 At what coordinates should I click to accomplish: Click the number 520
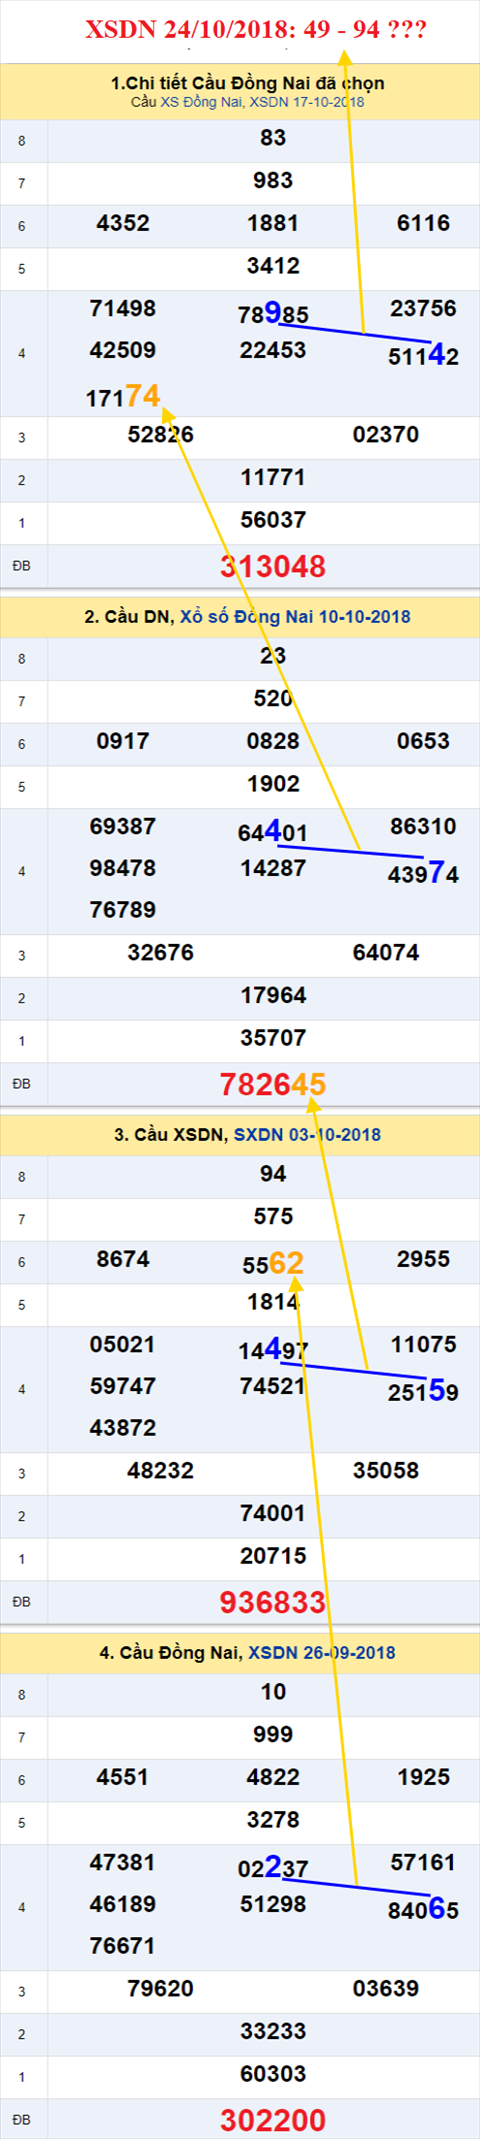pyautogui.click(x=273, y=699)
